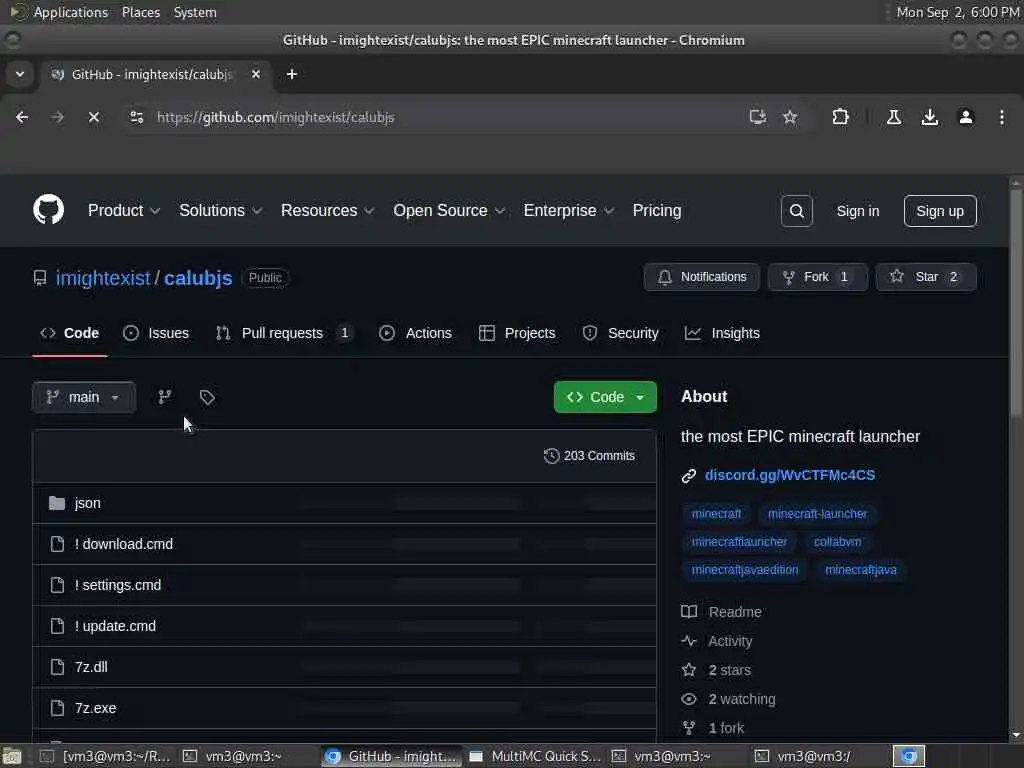Open site information icon in address bar
This screenshot has height=768, width=1024.
[x=136, y=117]
